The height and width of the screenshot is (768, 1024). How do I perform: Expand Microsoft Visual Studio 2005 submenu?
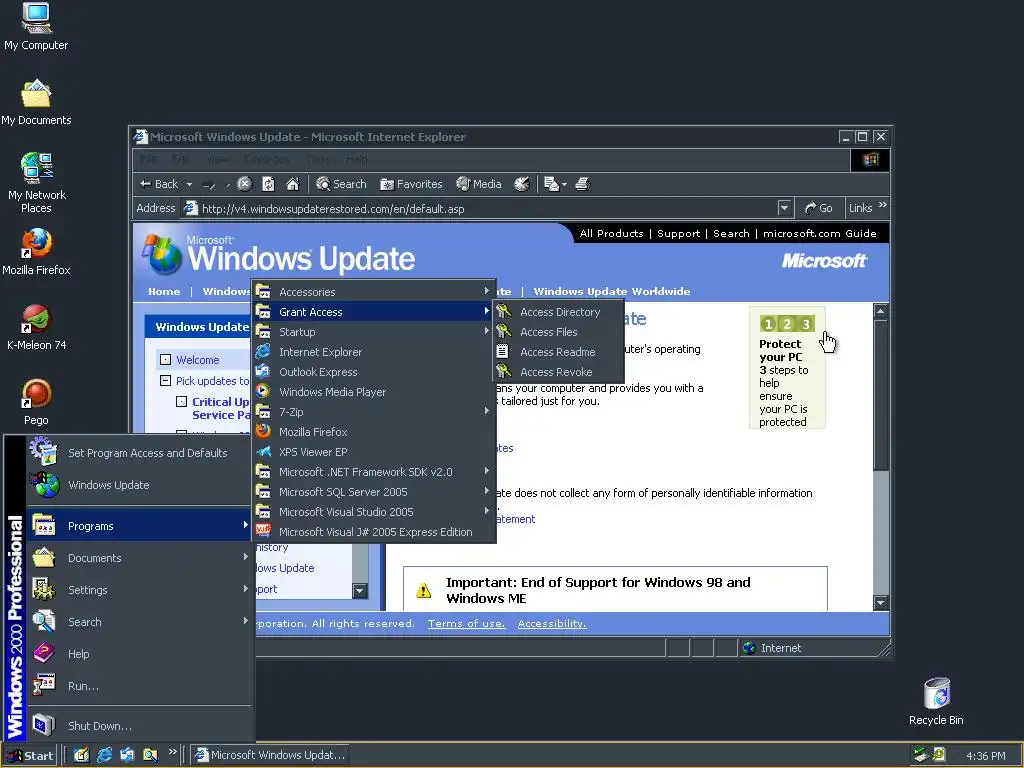pyautogui.click(x=374, y=512)
